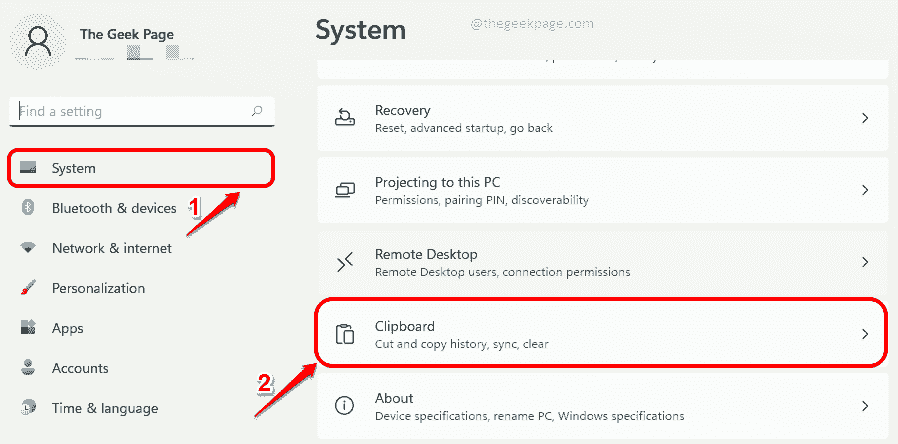
Task: Select System in the sidebar
Action: click(140, 168)
